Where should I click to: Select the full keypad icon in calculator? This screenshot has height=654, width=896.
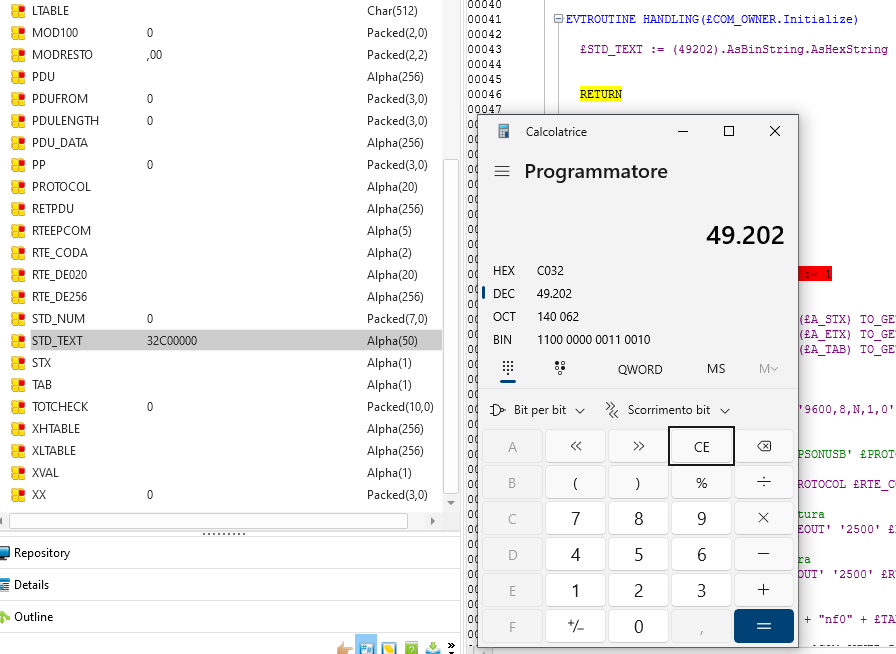click(x=508, y=369)
